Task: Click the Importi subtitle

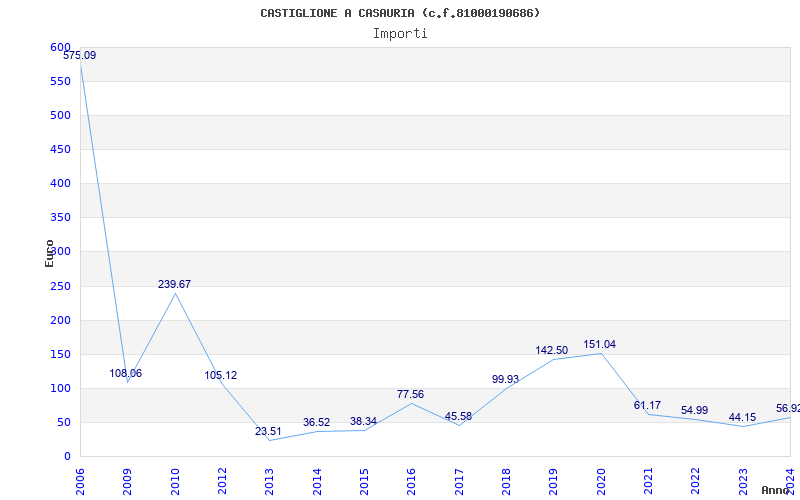Action: [400, 34]
